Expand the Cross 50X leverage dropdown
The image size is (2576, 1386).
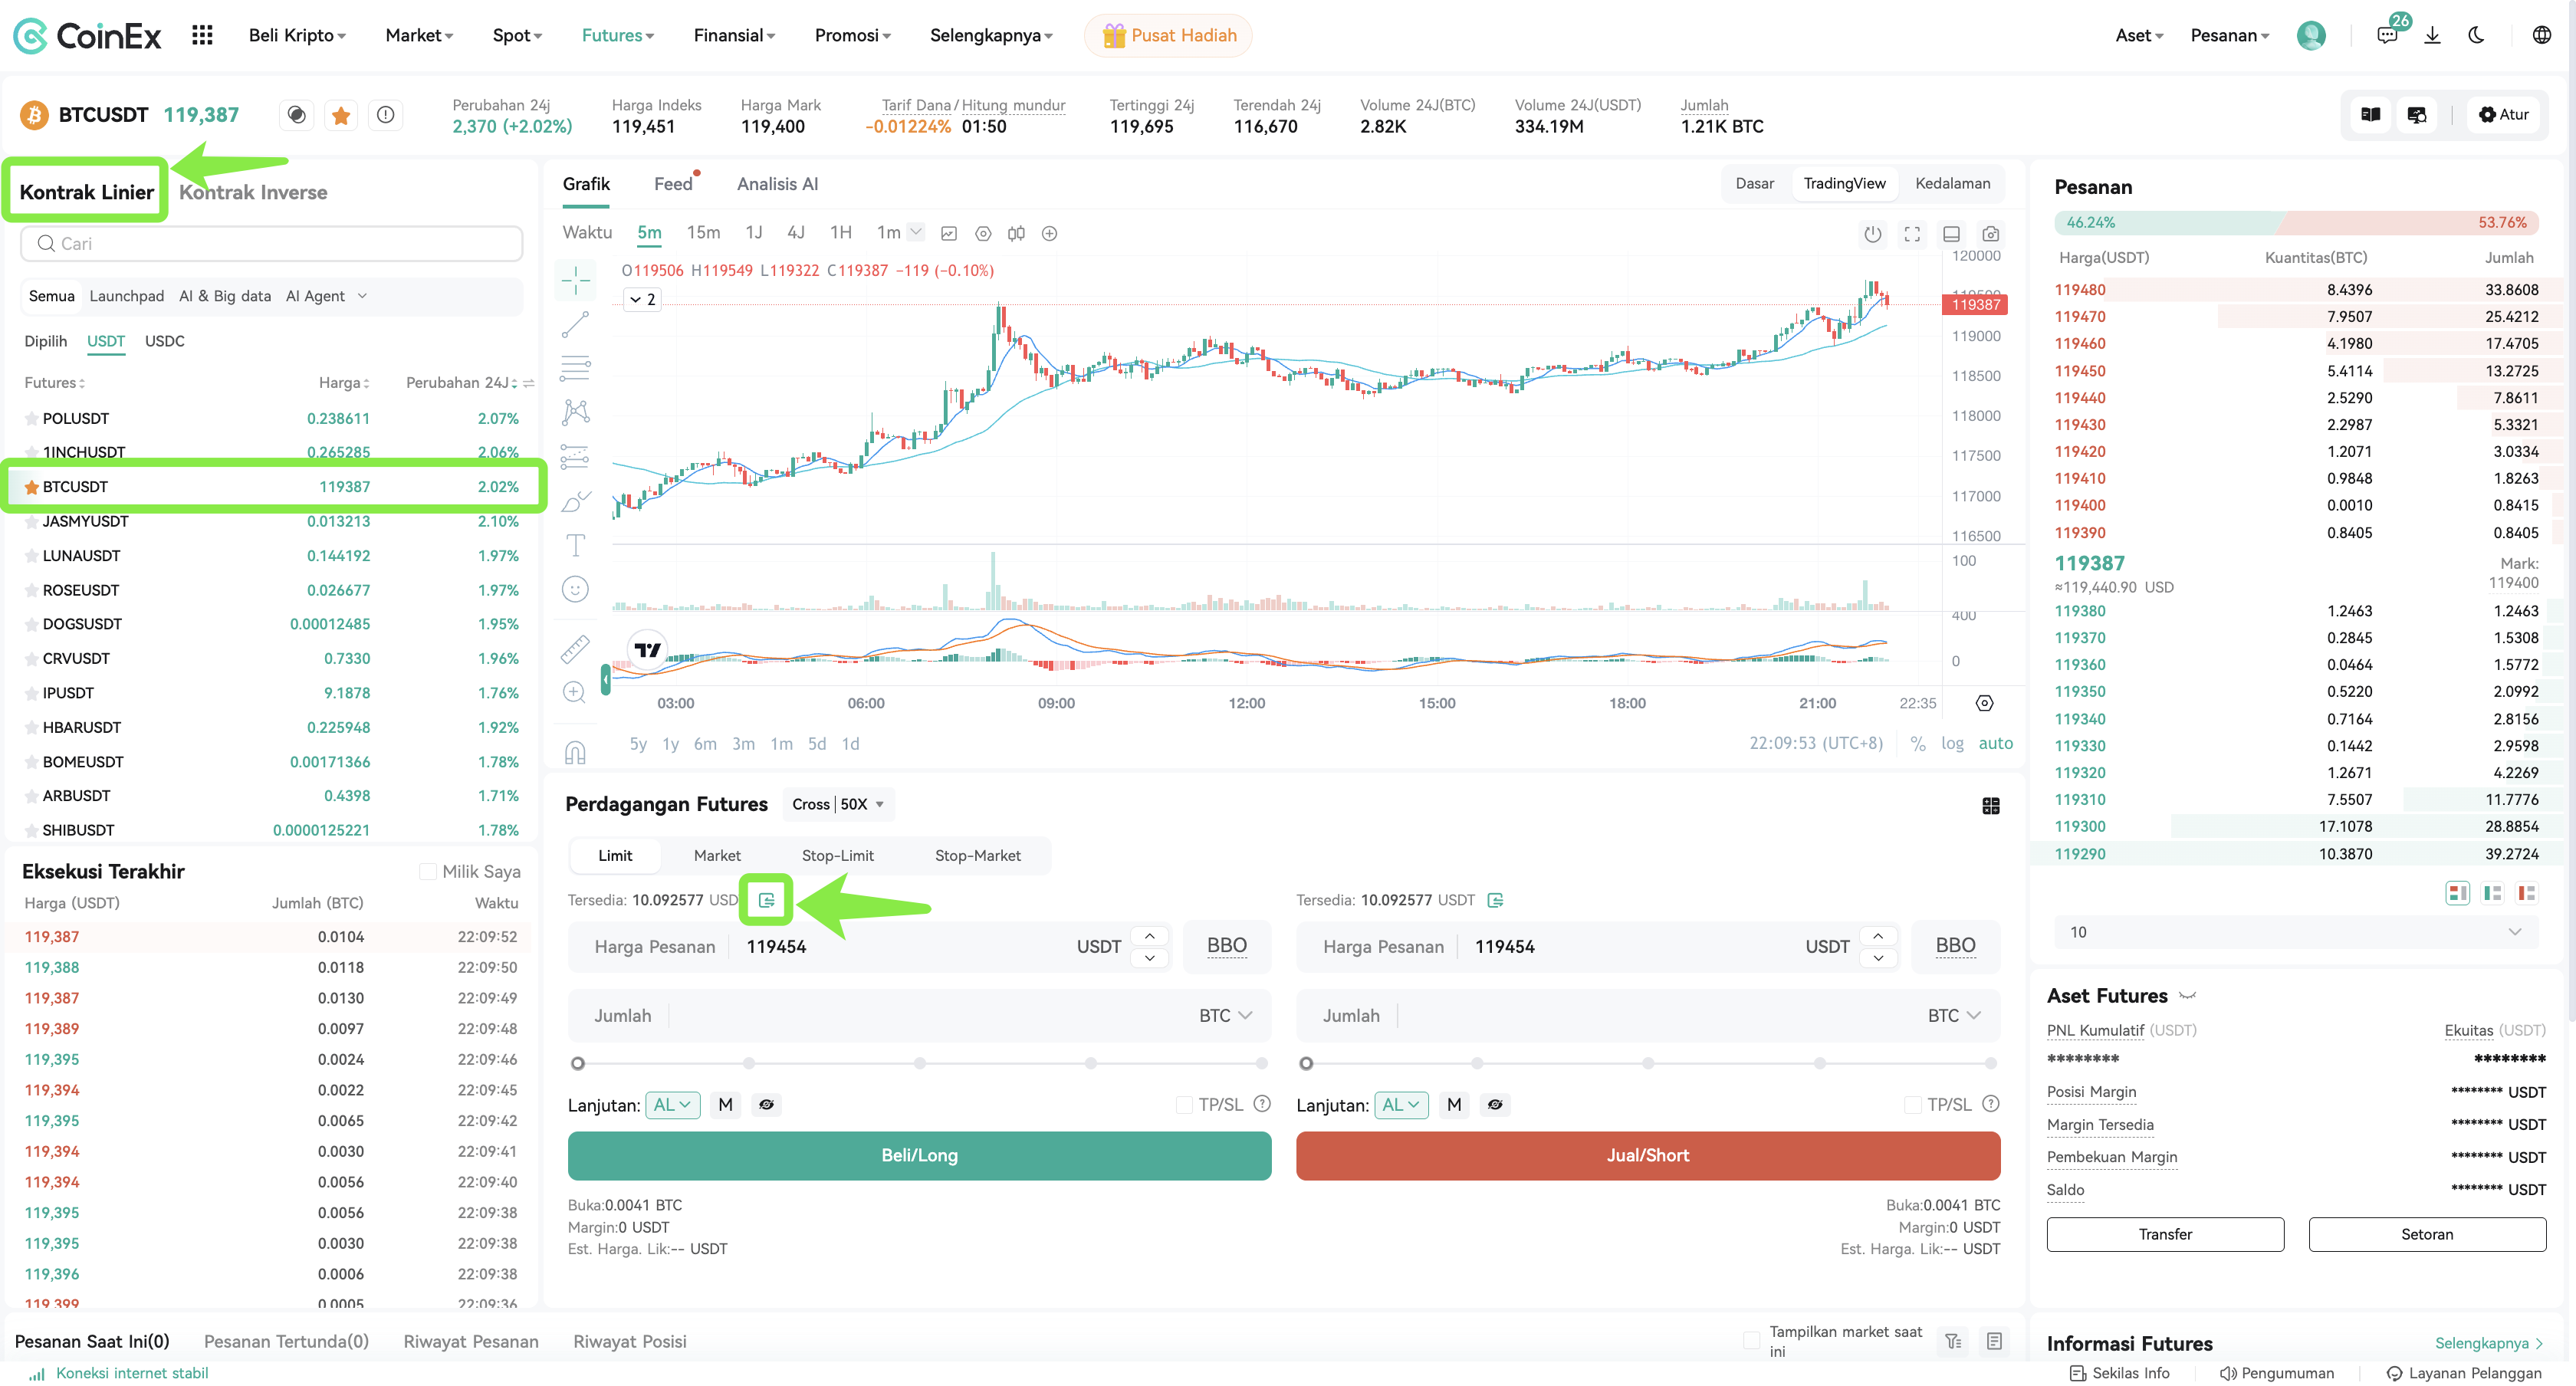click(838, 804)
